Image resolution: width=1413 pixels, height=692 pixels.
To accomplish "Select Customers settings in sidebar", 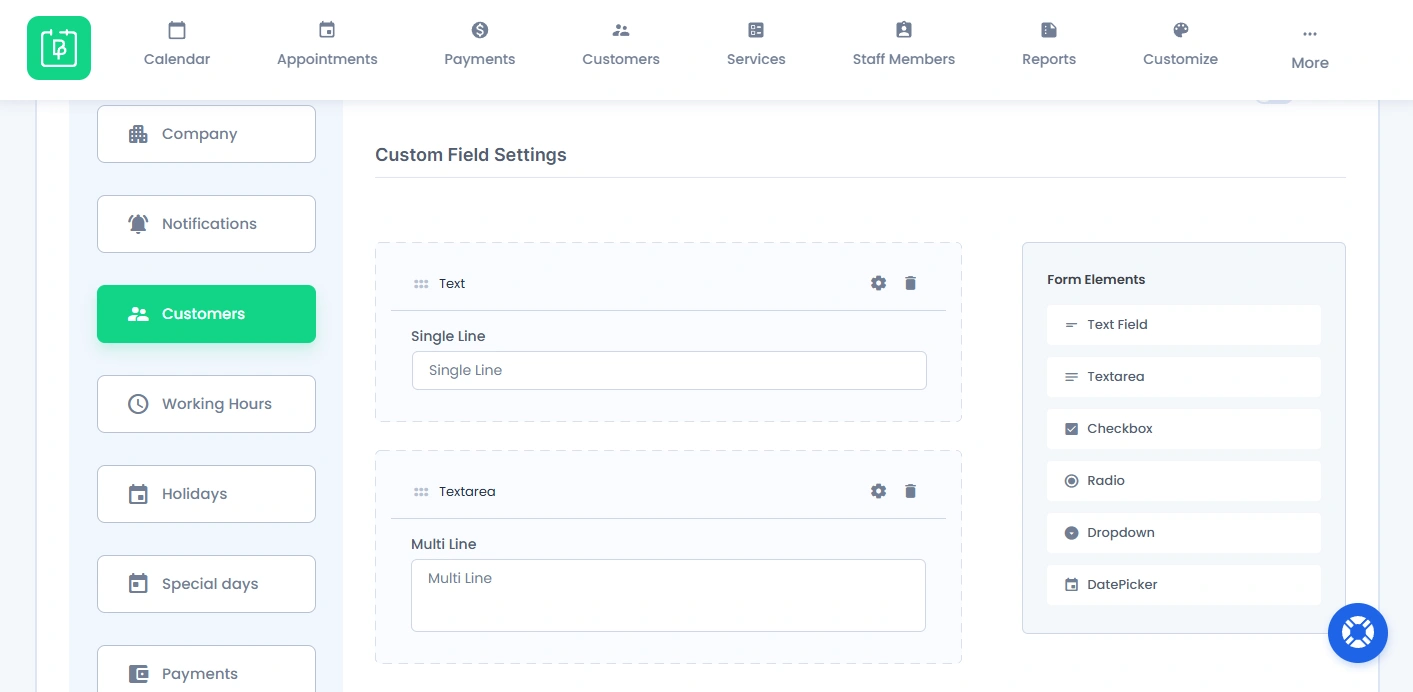I will pos(206,314).
